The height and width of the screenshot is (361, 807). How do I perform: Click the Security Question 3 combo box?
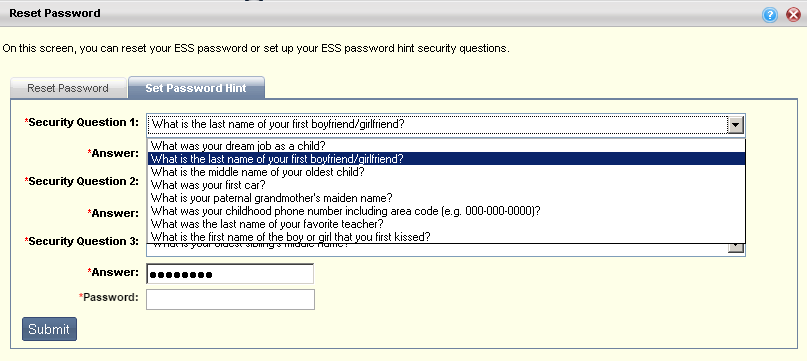click(446, 249)
